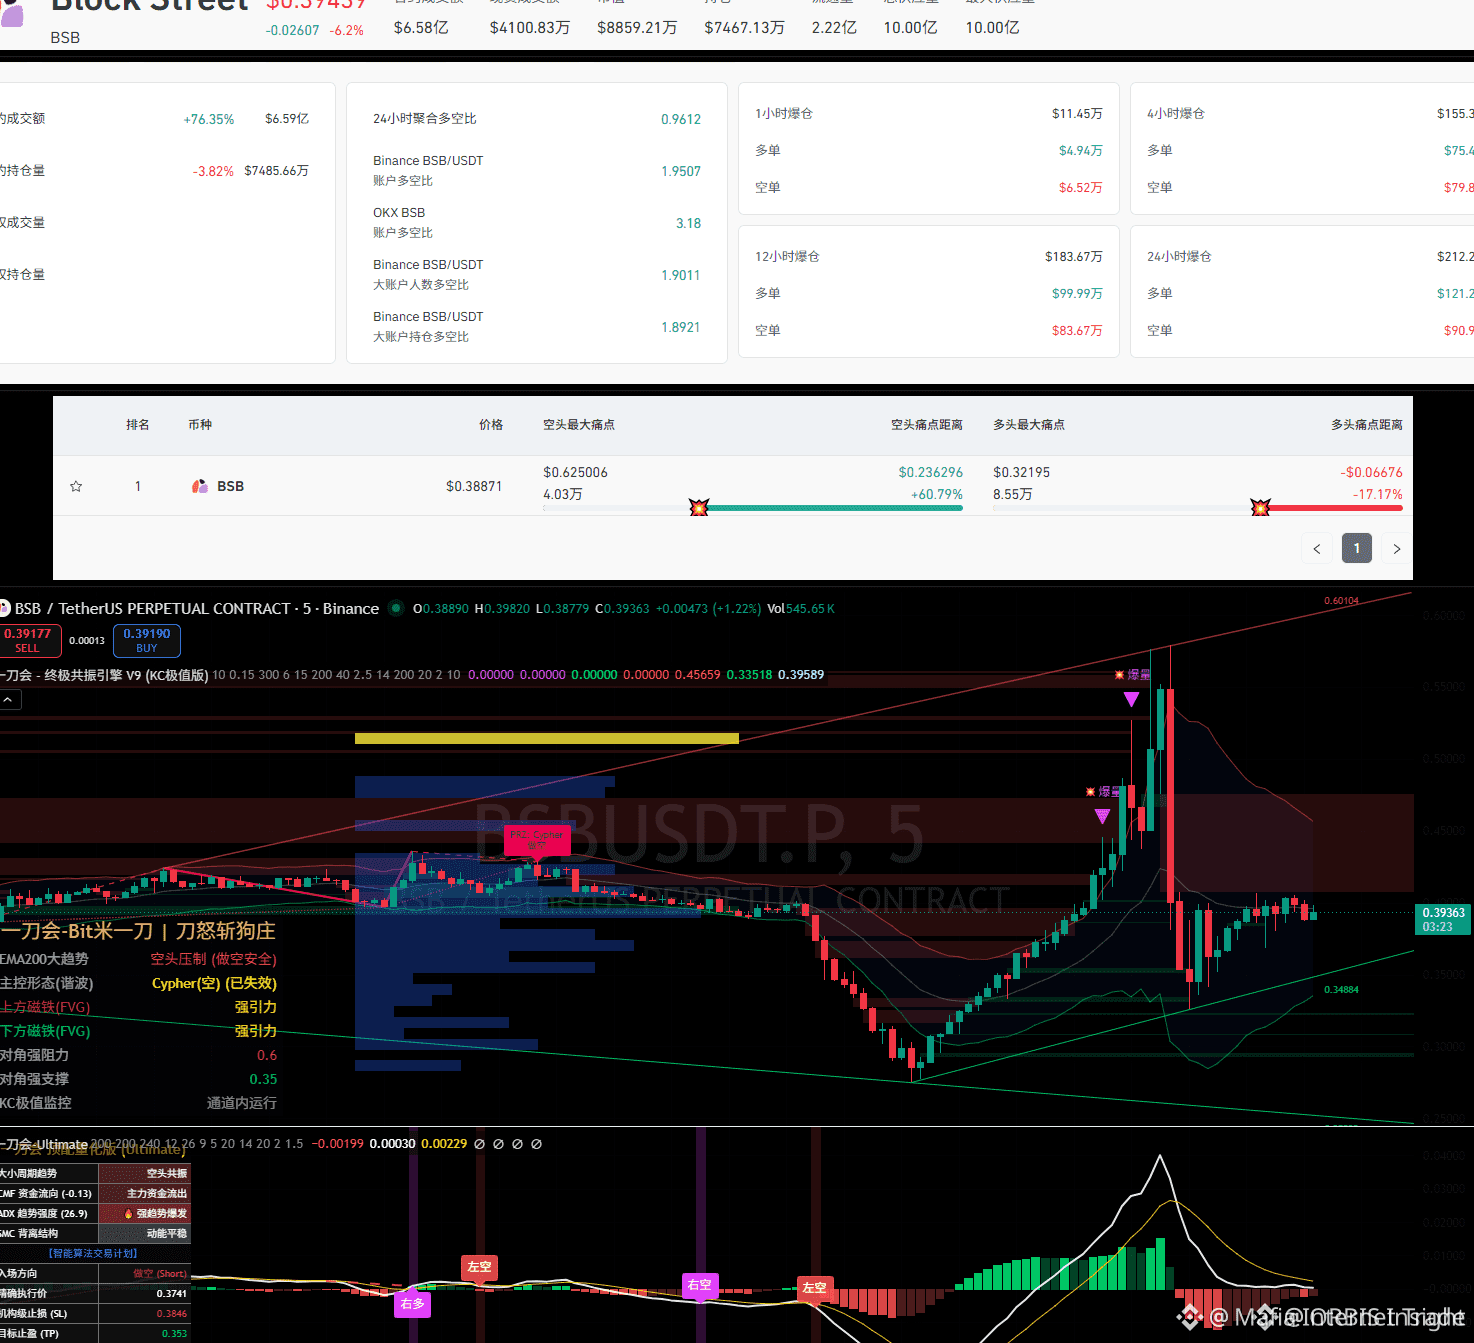This screenshot has height=1343, width=1474.
Task: Click the SELL button at 0.39177
Action: click(29, 640)
